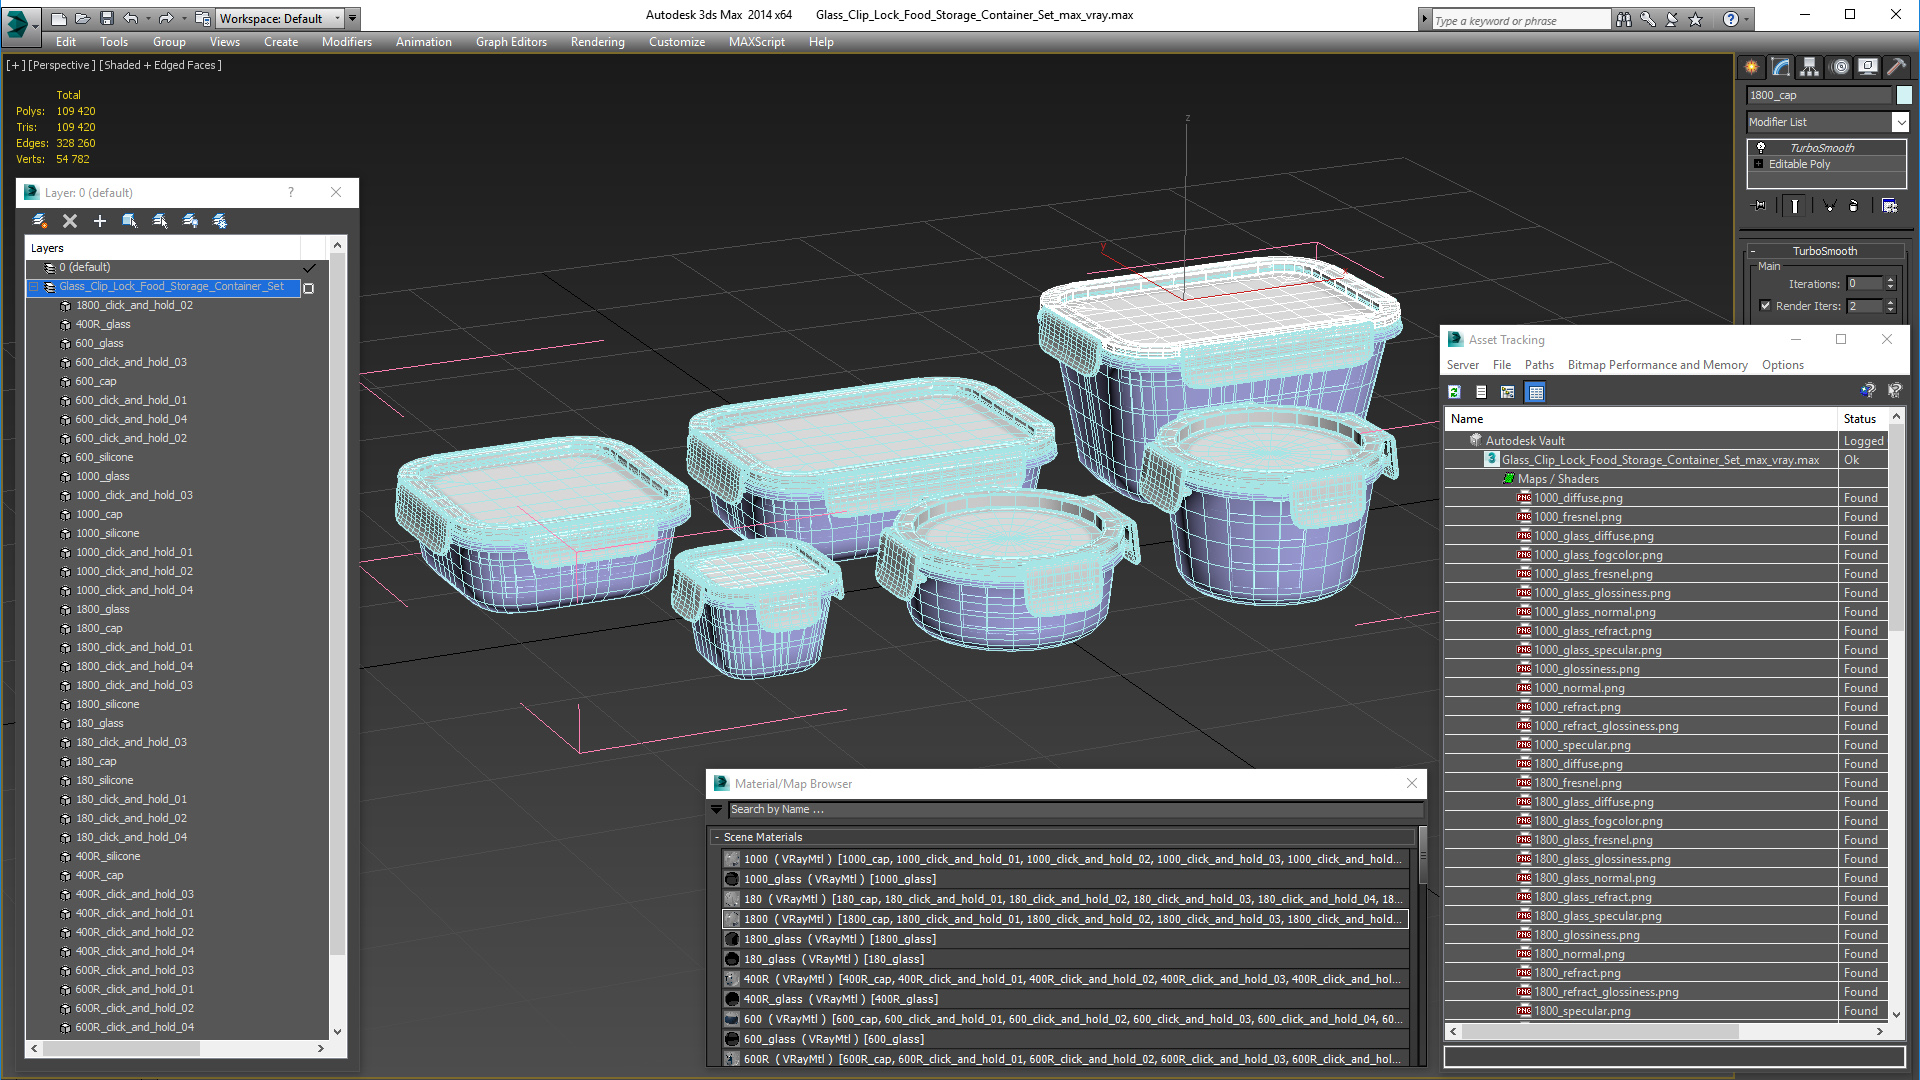
Task: Toggle TurboSmooth lightbulb visibility
Action: [x=1761, y=148]
